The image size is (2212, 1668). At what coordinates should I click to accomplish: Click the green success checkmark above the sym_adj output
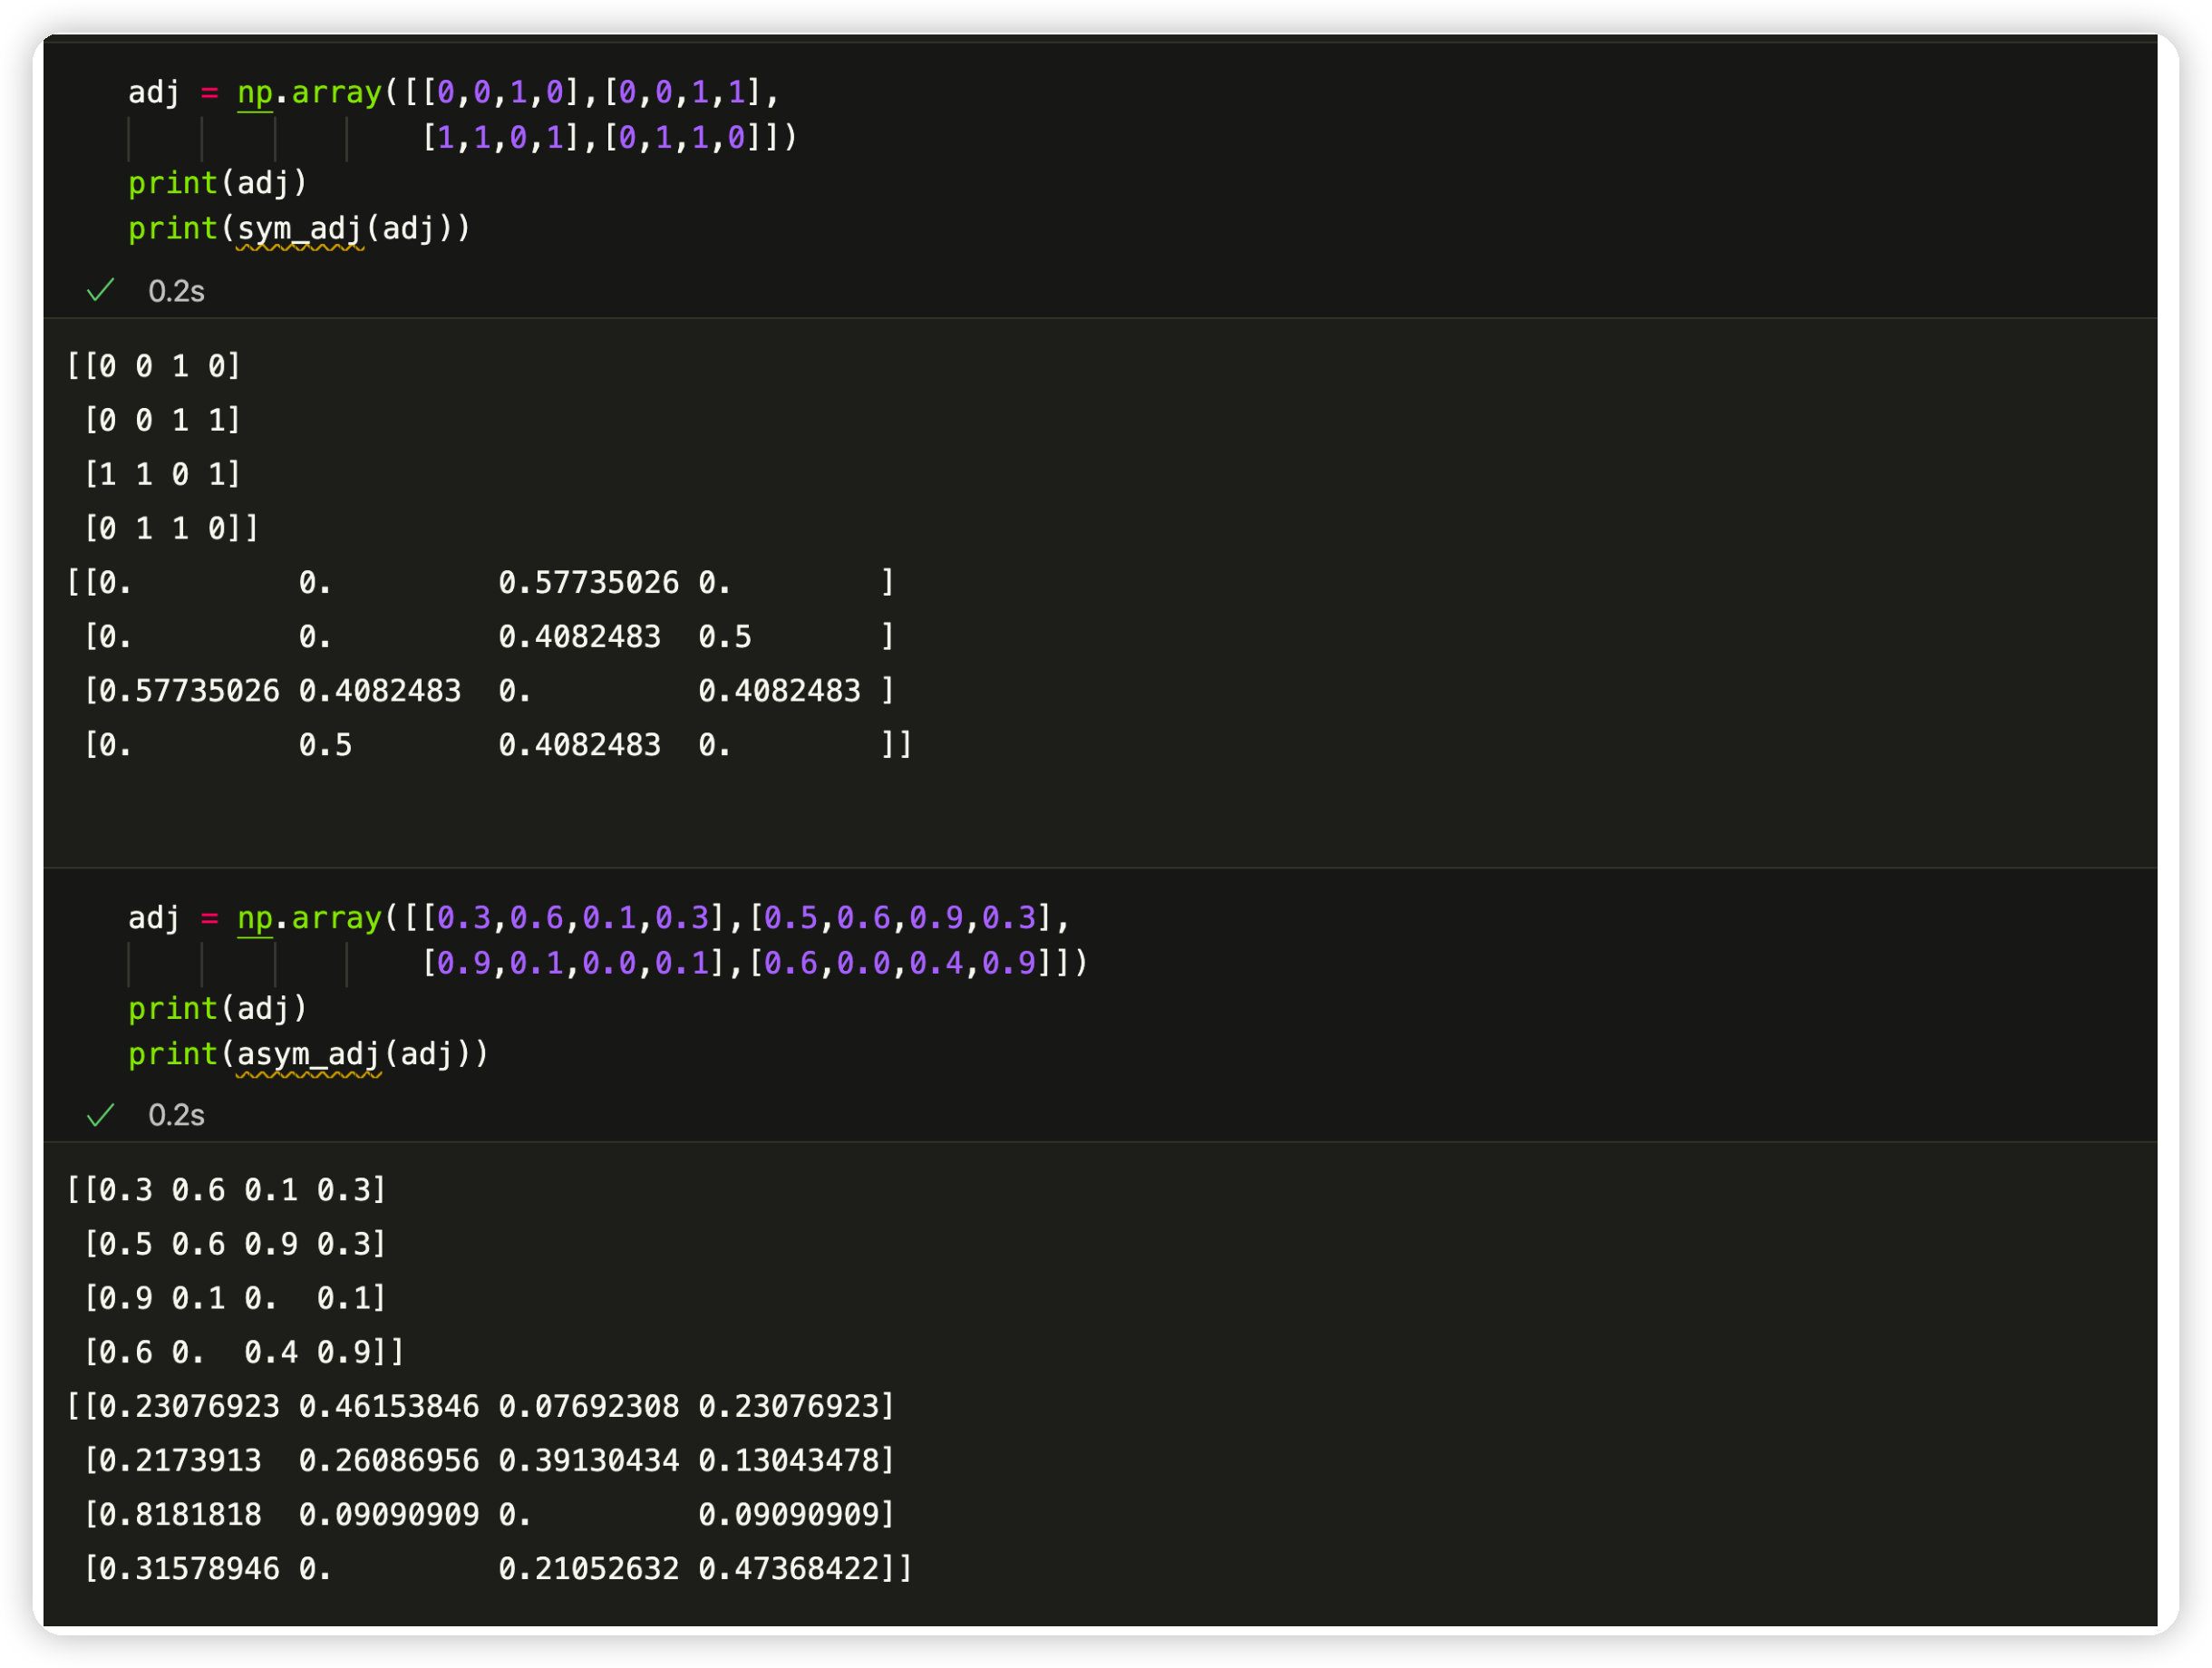(x=101, y=291)
